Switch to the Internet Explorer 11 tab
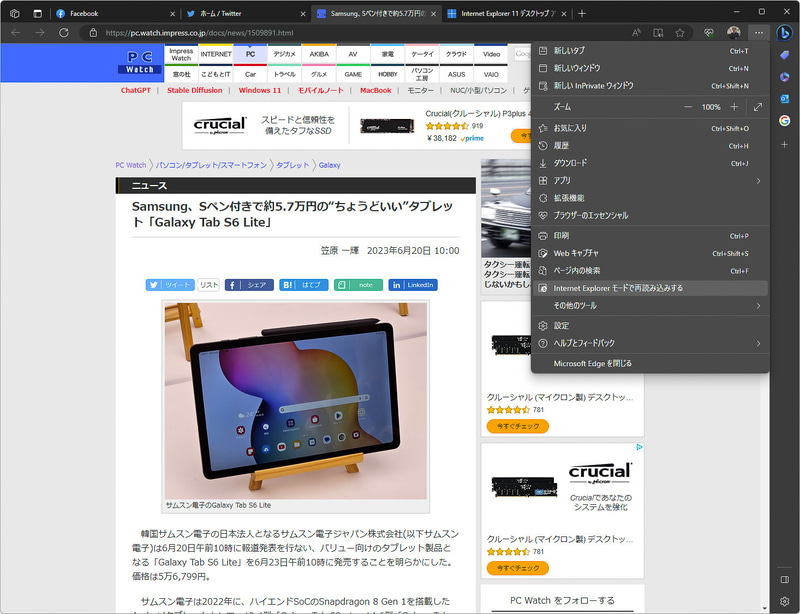The image size is (800, 614). pos(507,14)
